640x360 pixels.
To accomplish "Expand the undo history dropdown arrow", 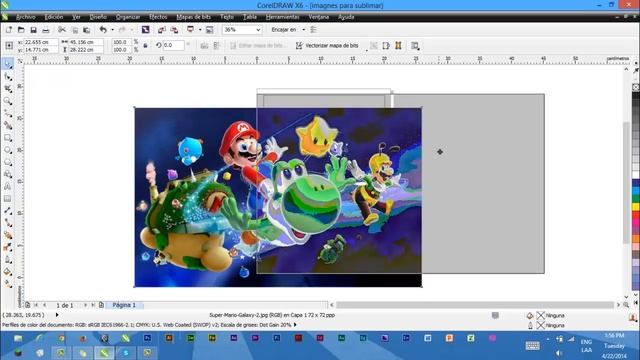I will click(112, 30).
